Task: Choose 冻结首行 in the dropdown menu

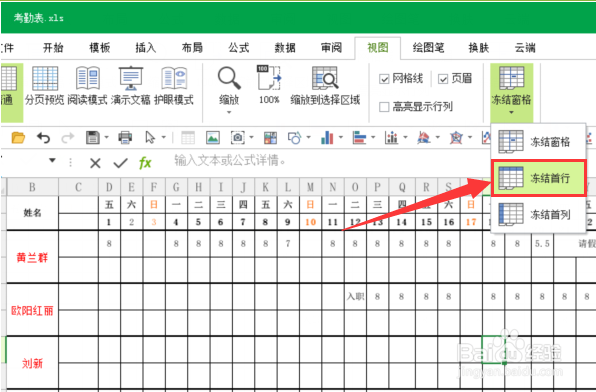Action: coord(539,178)
